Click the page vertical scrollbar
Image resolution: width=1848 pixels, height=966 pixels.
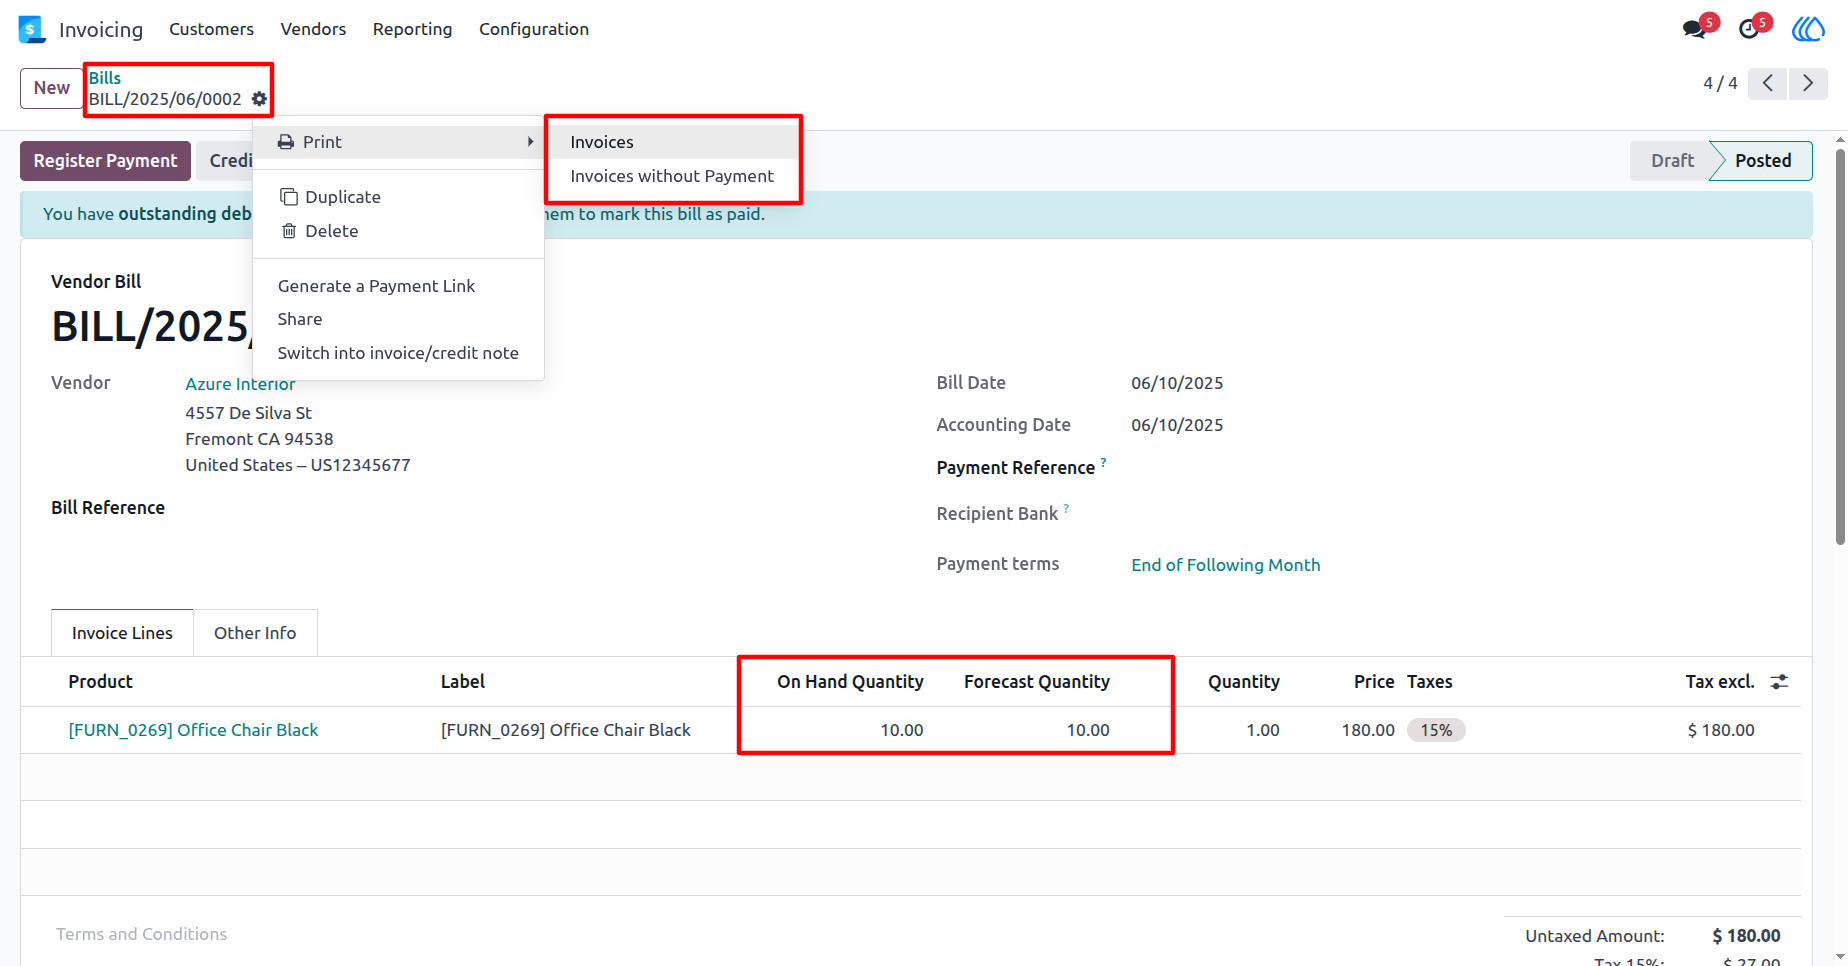(x=1840, y=345)
